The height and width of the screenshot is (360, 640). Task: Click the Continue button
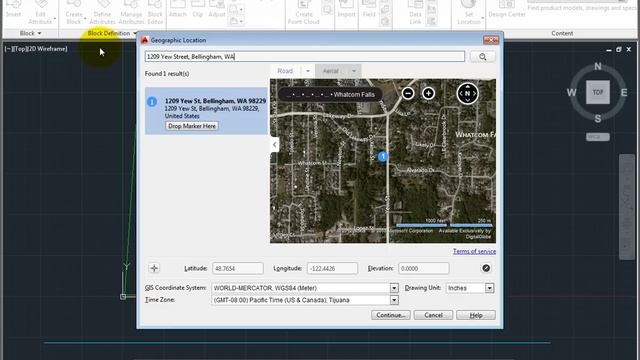click(x=391, y=315)
